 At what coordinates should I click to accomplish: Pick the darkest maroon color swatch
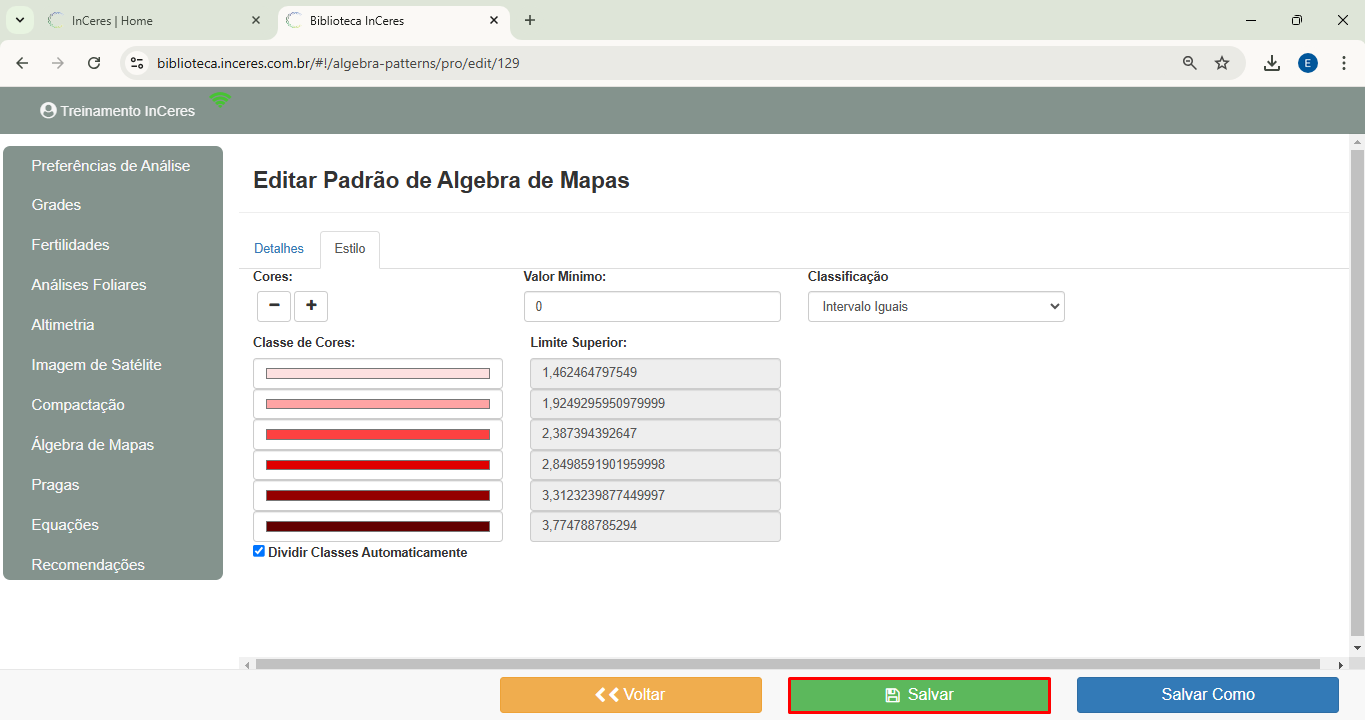click(378, 526)
